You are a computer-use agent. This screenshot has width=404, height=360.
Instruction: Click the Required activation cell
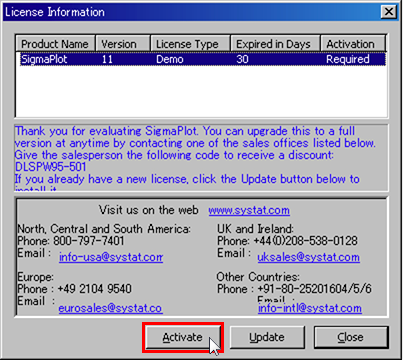click(347, 59)
